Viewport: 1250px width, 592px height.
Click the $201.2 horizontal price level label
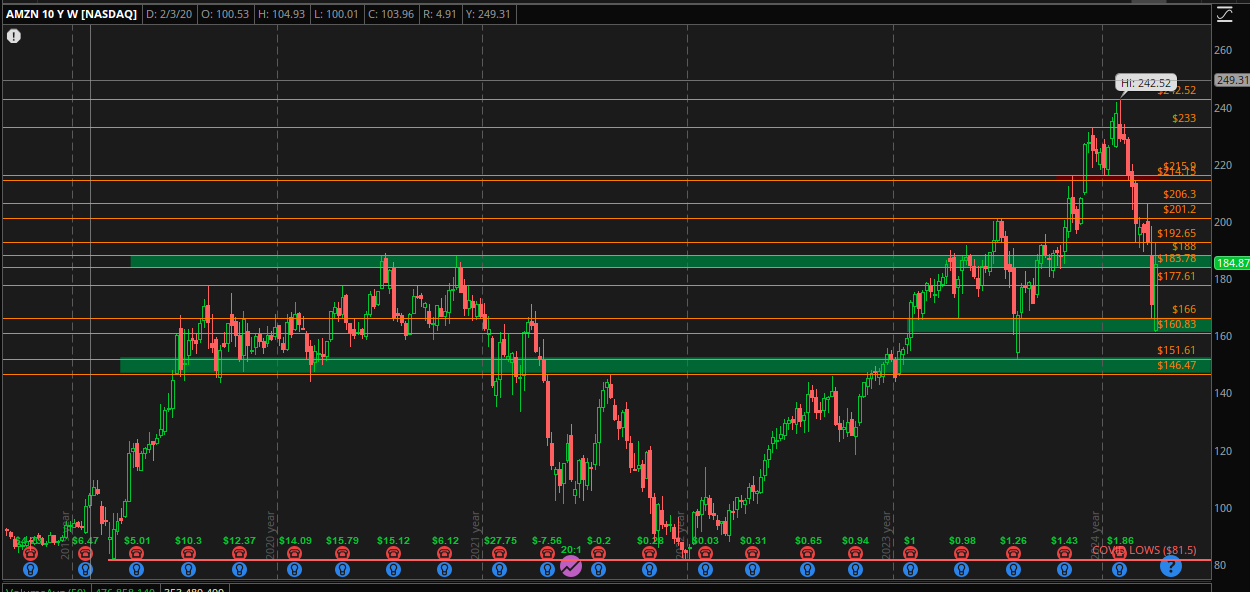(x=1179, y=209)
